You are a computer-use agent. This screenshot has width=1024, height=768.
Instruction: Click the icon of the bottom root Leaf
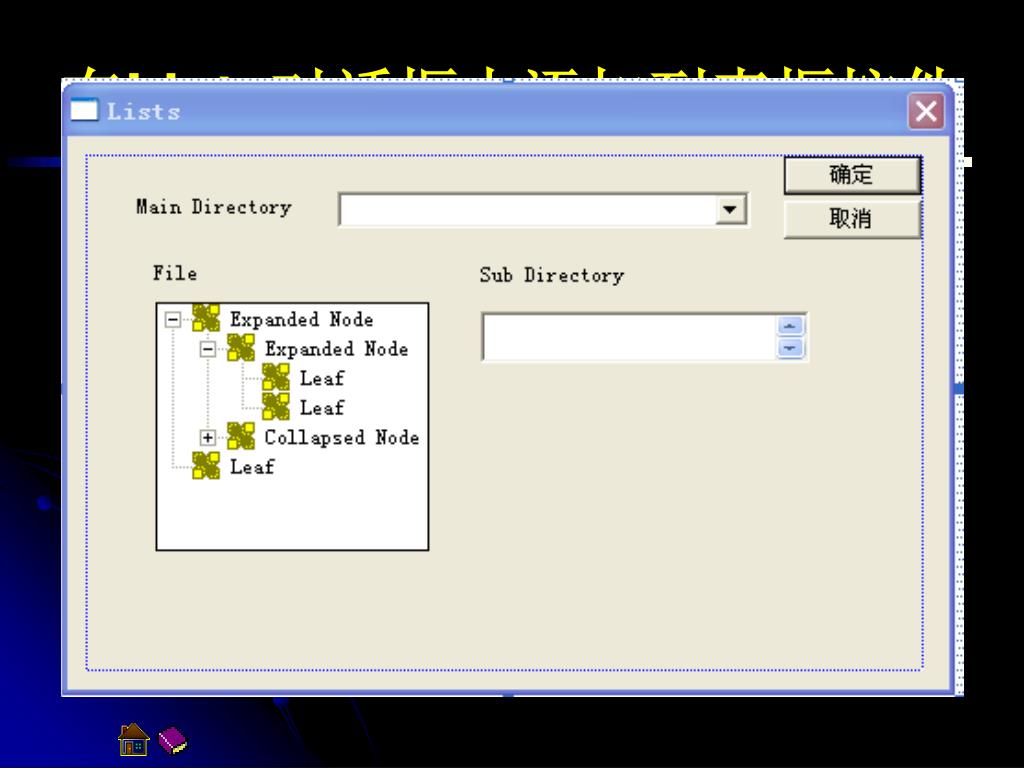[206, 465]
